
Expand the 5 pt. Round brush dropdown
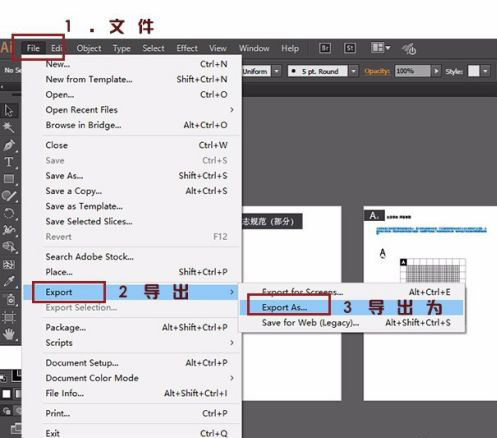(x=353, y=71)
